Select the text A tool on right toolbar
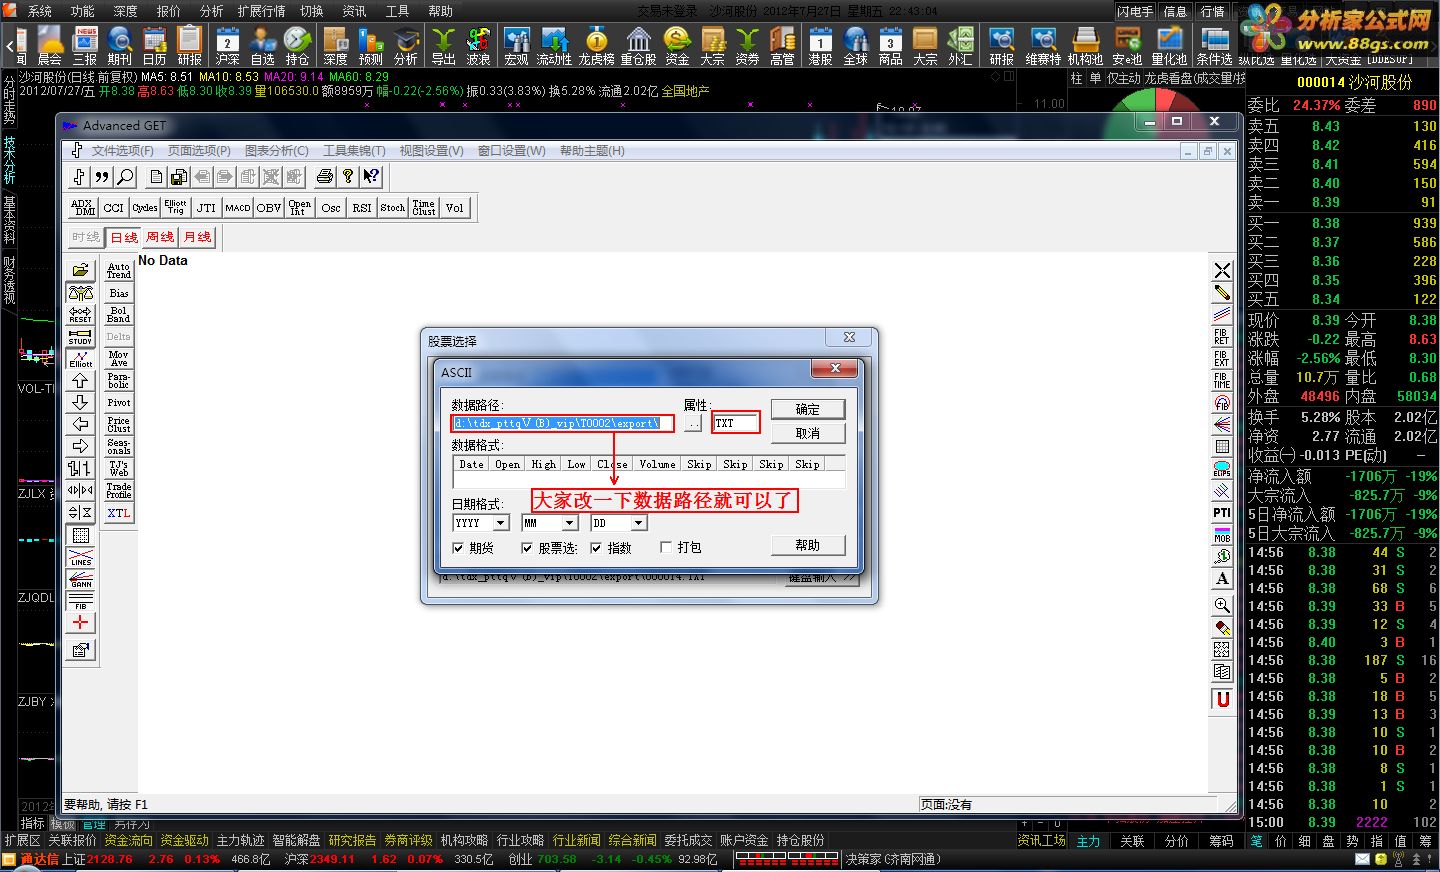The height and width of the screenshot is (872, 1440). coord(1222,579)
